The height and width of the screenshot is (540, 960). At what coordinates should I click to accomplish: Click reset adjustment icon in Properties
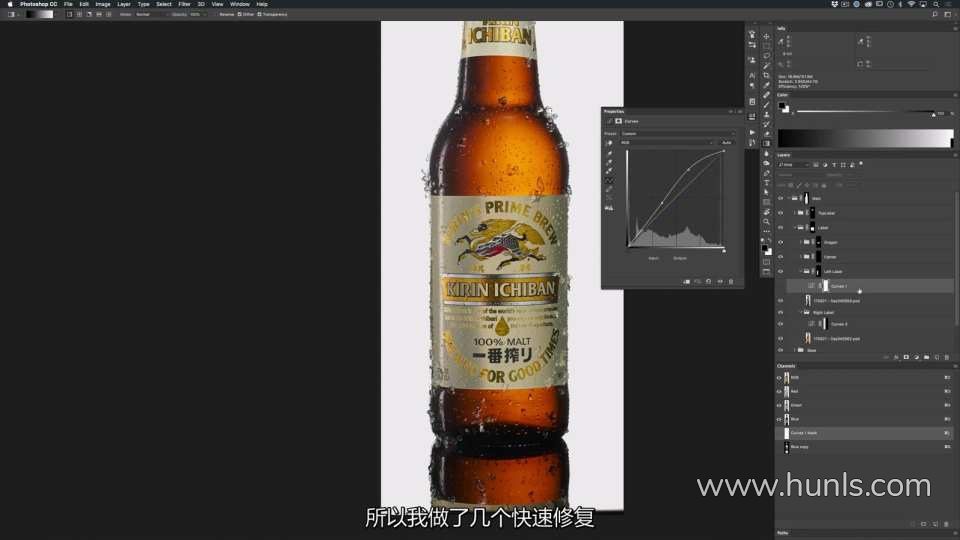point(708,282)
